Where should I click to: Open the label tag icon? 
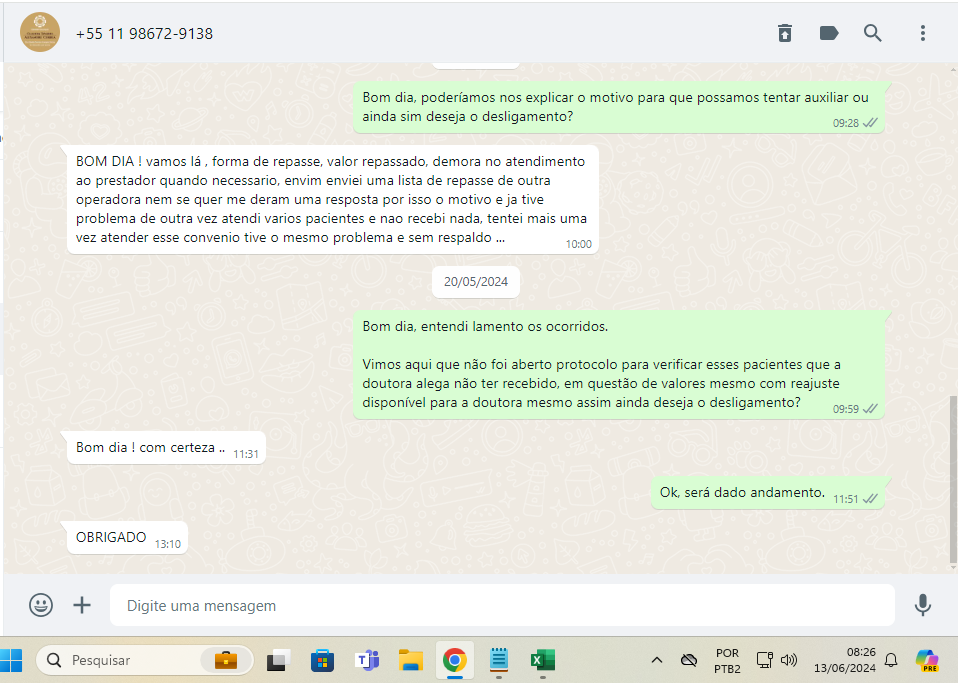(828, 33)
